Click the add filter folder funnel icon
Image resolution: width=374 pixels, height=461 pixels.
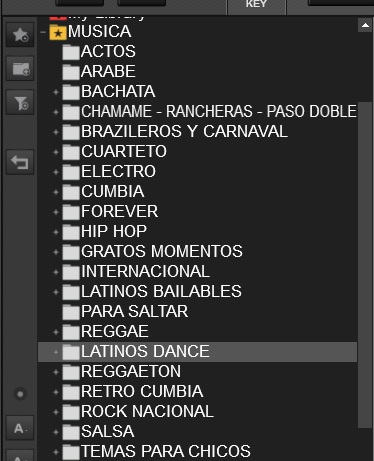point(20,102)
